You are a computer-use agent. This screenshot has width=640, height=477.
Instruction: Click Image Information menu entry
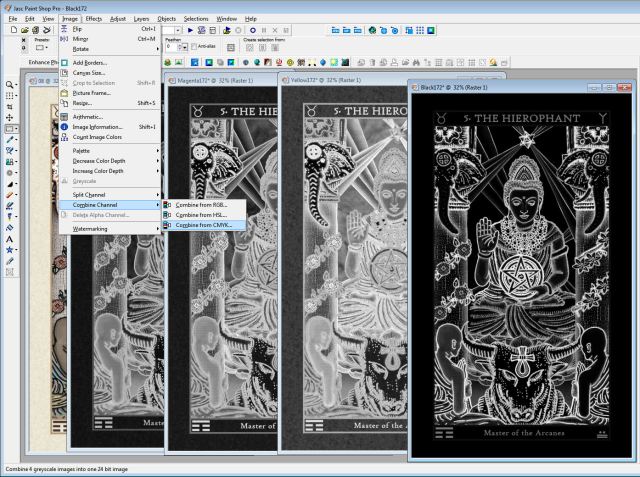click(x=98, y=127)
